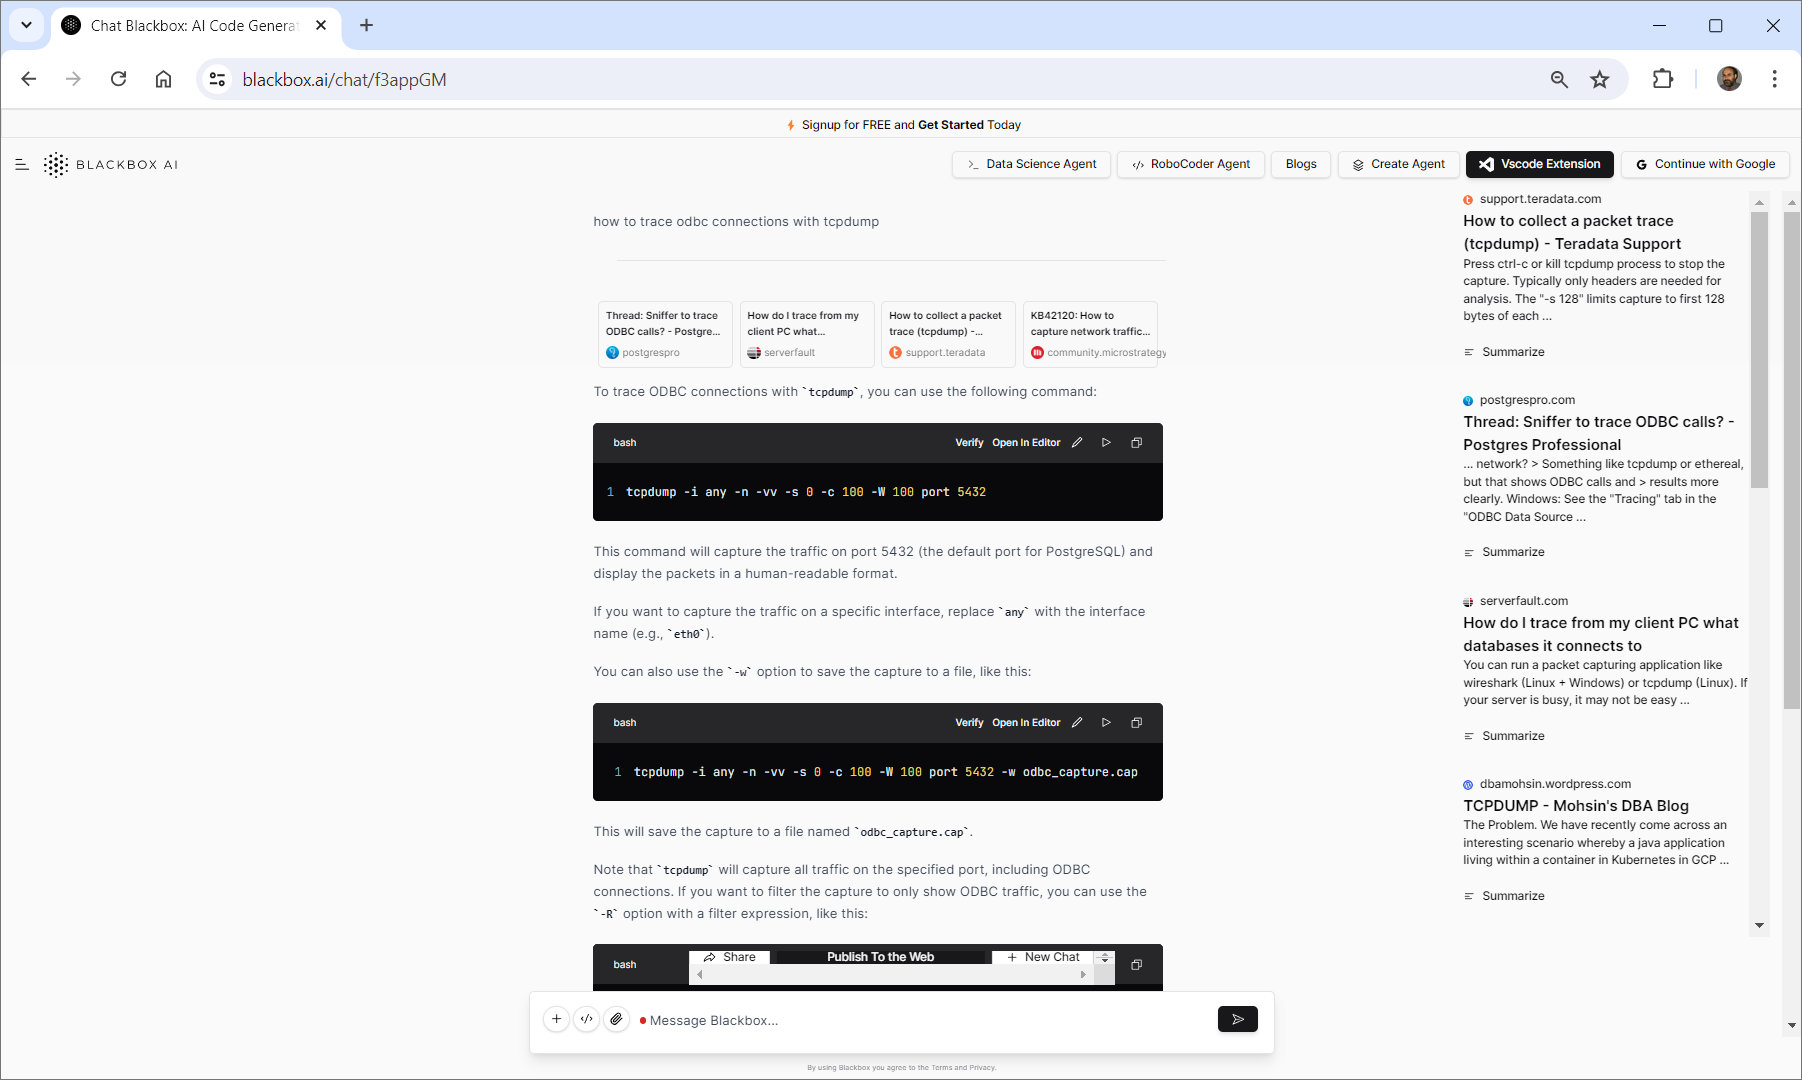Run the first bash code block
The width and height of the screenshot is (1802, 1080).
point(1106,443)
